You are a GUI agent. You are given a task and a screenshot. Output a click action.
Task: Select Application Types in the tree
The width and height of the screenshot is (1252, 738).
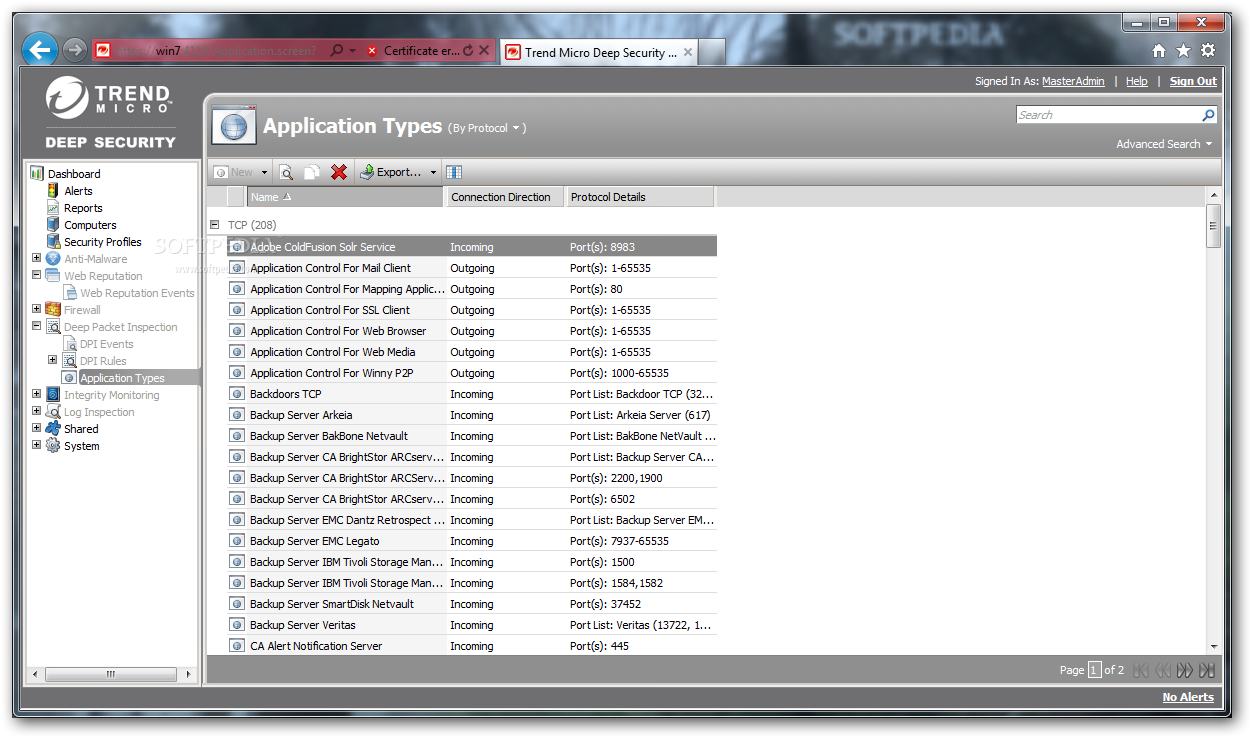[x=122, y=378]
